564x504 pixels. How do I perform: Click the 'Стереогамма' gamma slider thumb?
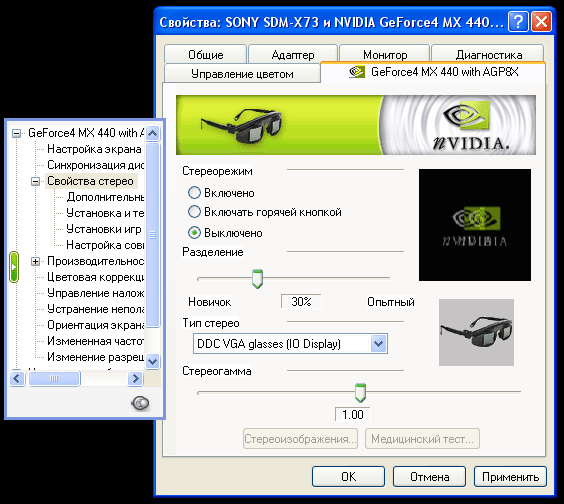tap(360, 393)
